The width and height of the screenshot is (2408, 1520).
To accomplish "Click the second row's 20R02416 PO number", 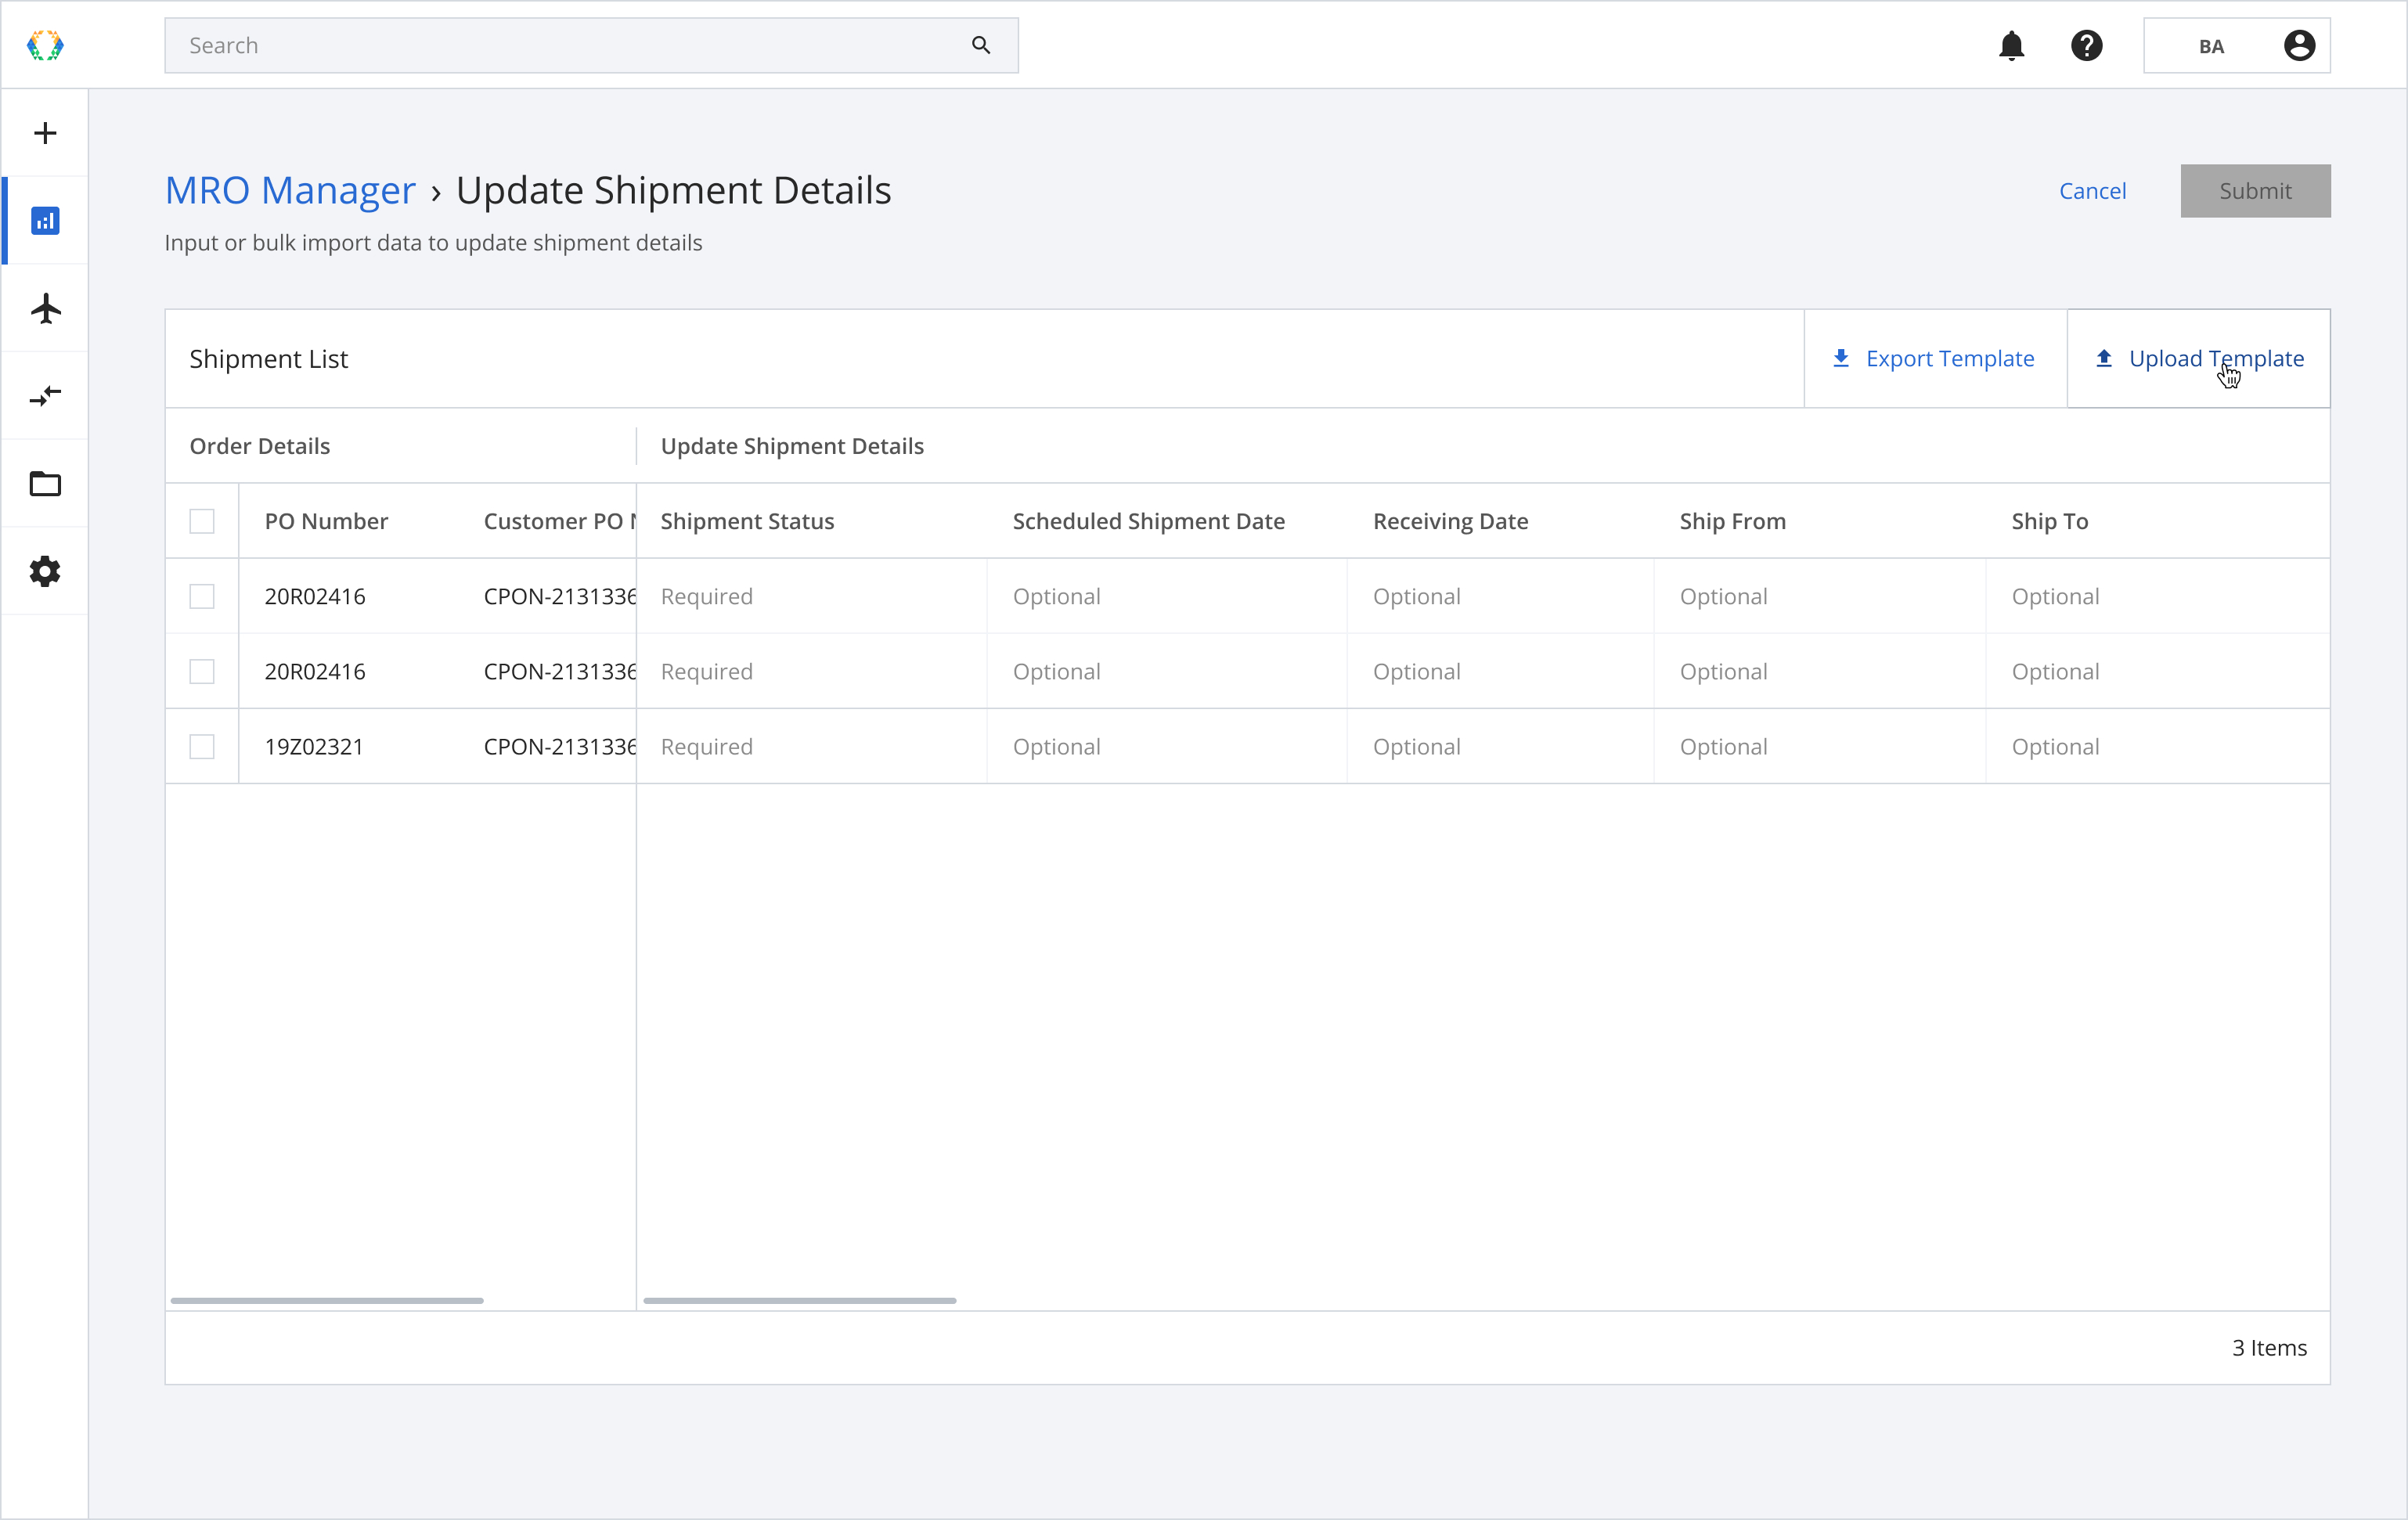I will click(315, 671).
